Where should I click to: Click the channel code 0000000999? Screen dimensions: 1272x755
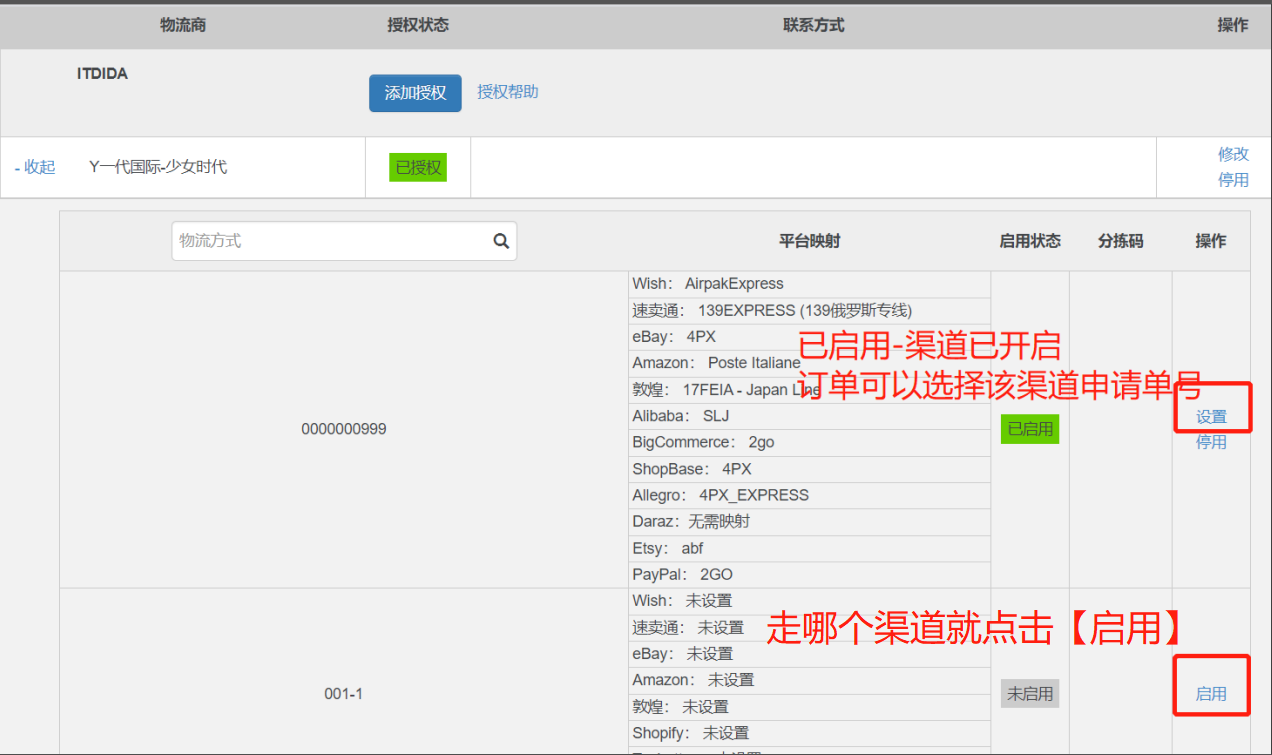[344, 429]
